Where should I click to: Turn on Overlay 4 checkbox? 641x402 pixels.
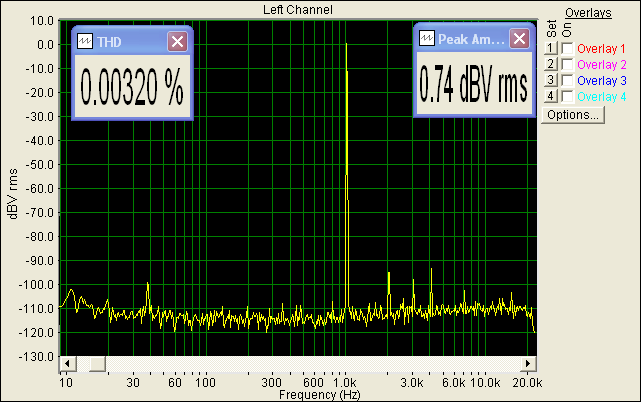(x=567, y=96)
